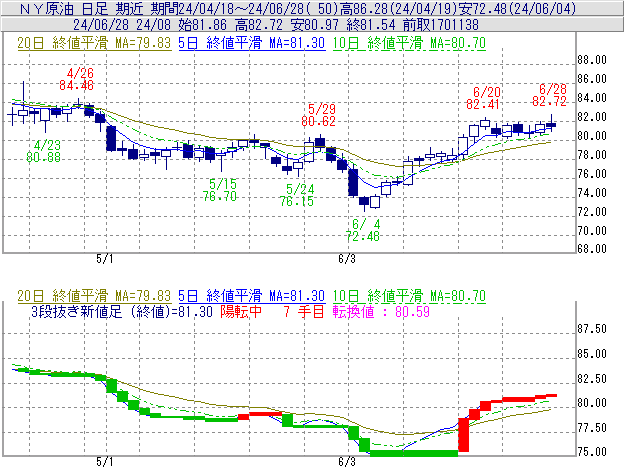This screenshot has width=624, height=475.
Task: Click the upper chart's 5日 終値平滑 MA=81.30 legend
Action: coord(252,43)
